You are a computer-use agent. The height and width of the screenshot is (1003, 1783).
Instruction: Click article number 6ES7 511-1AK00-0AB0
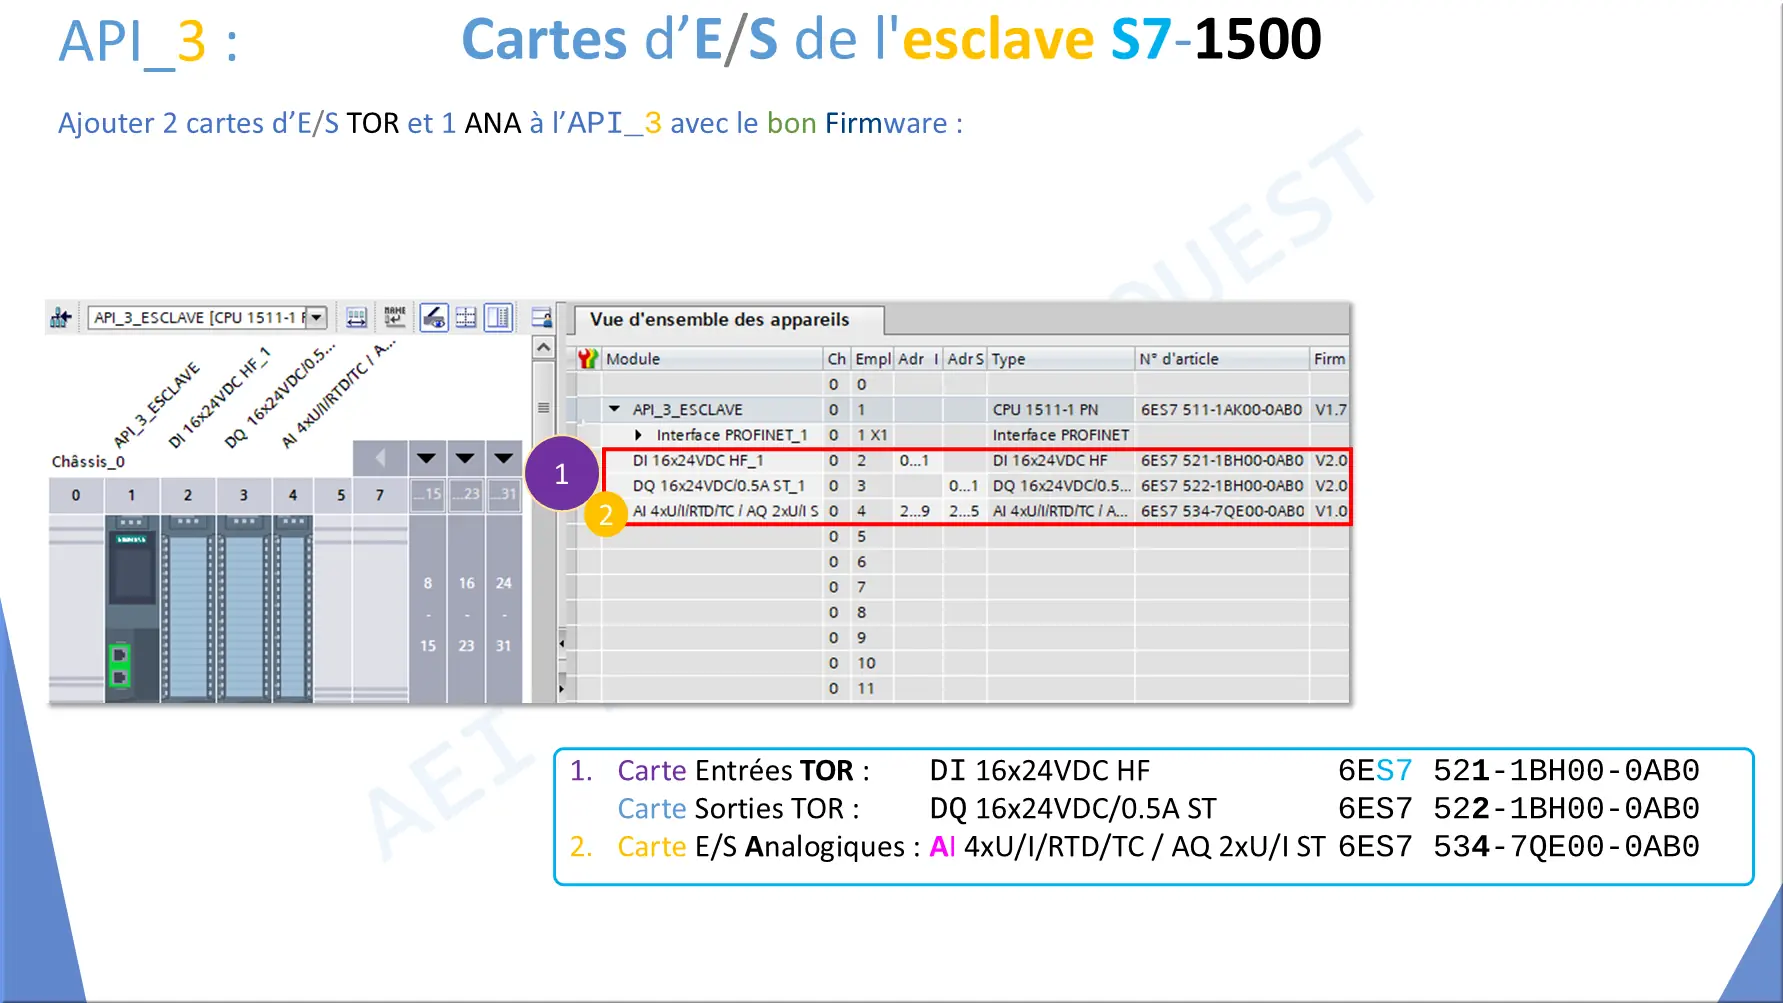1221,410
